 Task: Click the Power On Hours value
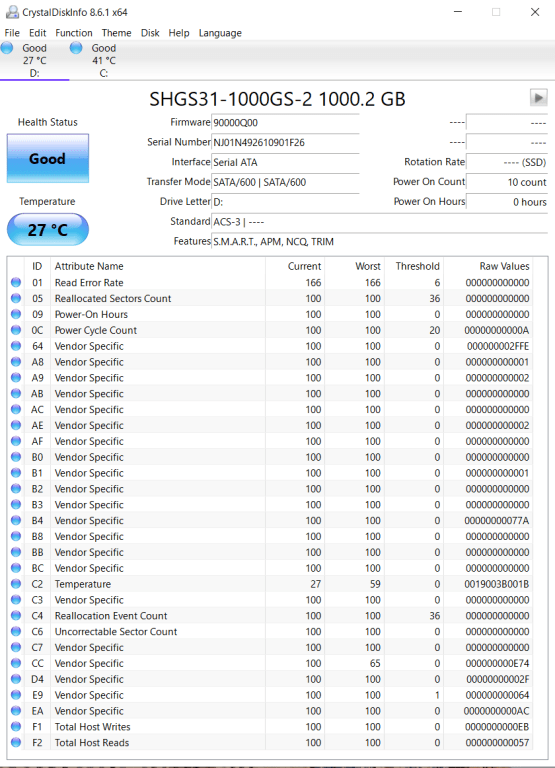pyautogui.click(x=507, y=202)
